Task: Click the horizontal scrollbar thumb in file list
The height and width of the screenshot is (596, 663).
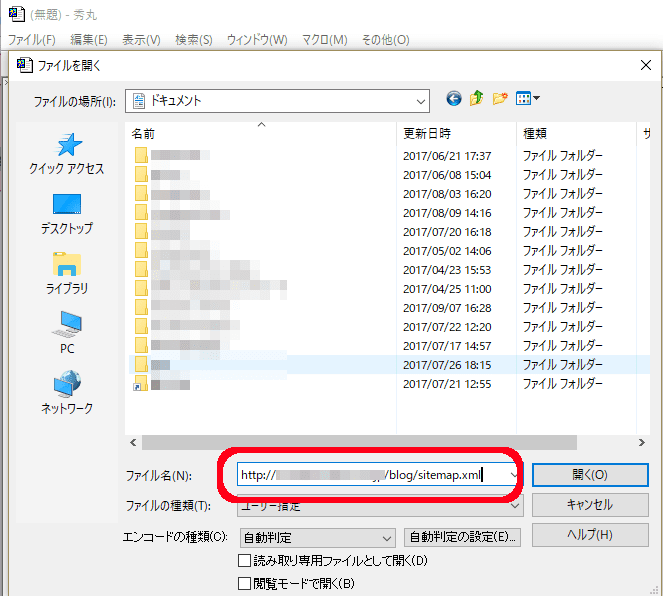Action: pos(359,443)
